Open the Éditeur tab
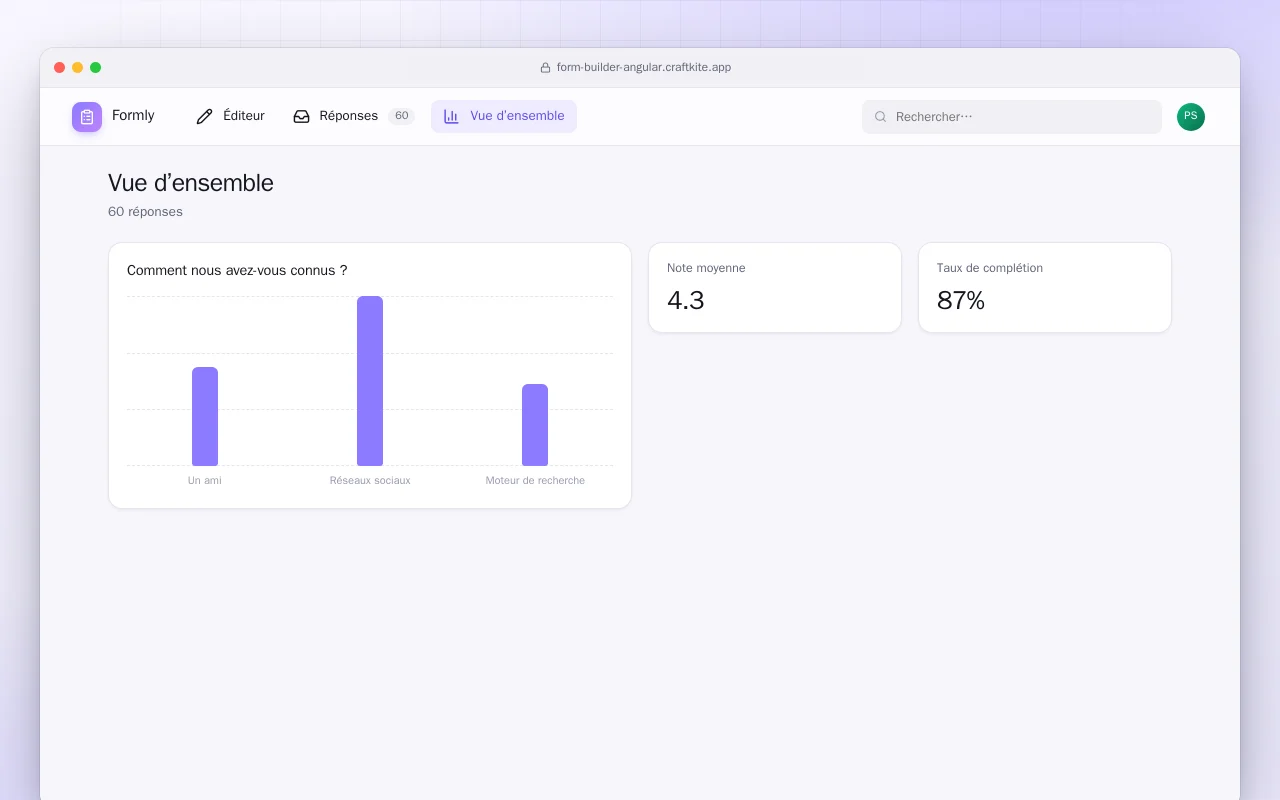The image size is (1280, 800). 231,116
